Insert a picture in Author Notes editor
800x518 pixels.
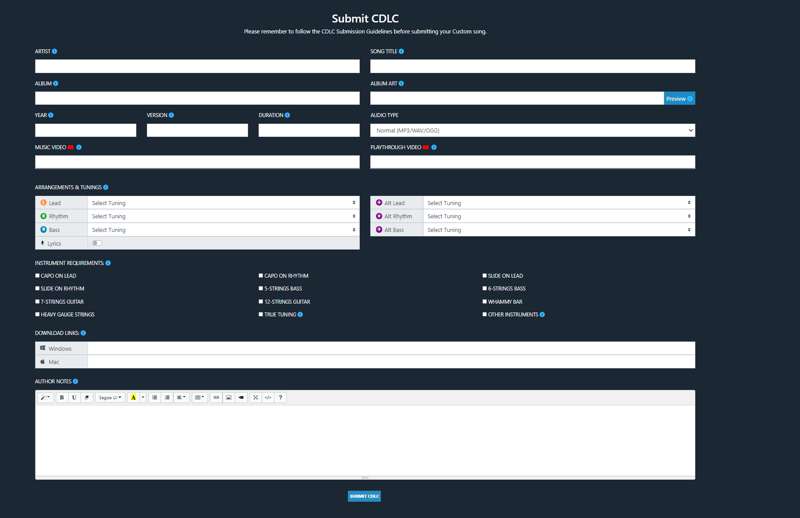click(228, 397)
